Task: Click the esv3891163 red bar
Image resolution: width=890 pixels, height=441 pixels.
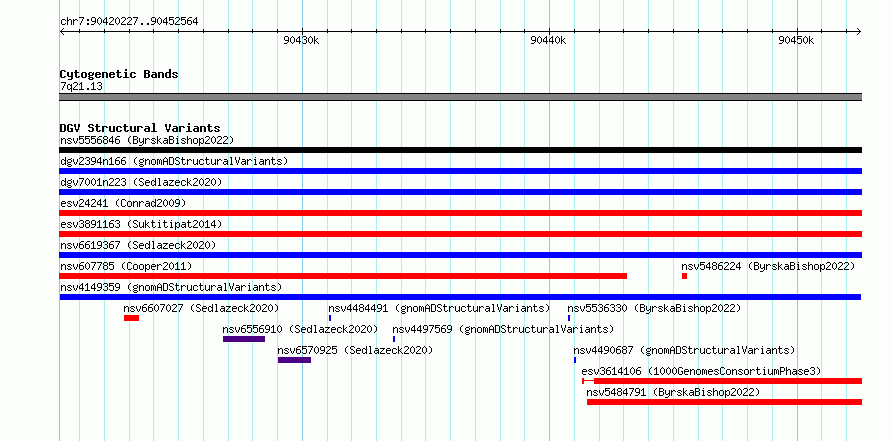Action: [460, 234]
